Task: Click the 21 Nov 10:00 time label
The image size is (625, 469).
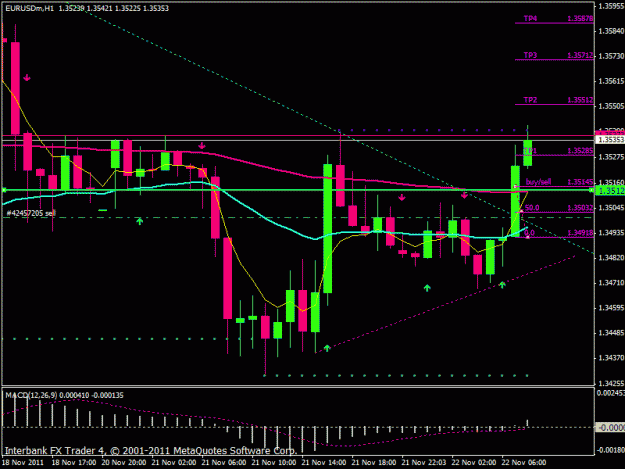Action: click(274, 463)
